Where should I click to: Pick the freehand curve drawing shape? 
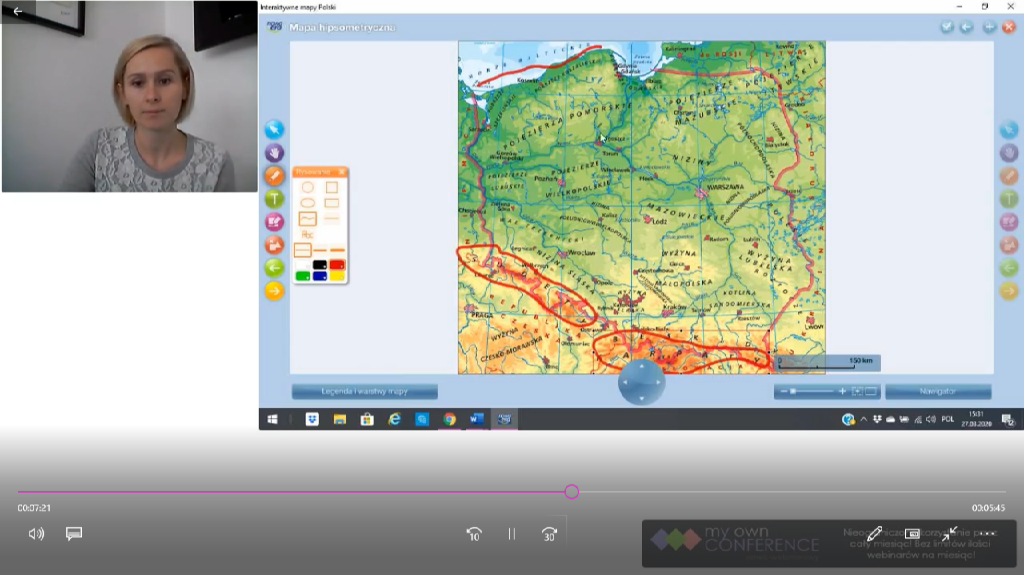307,218
